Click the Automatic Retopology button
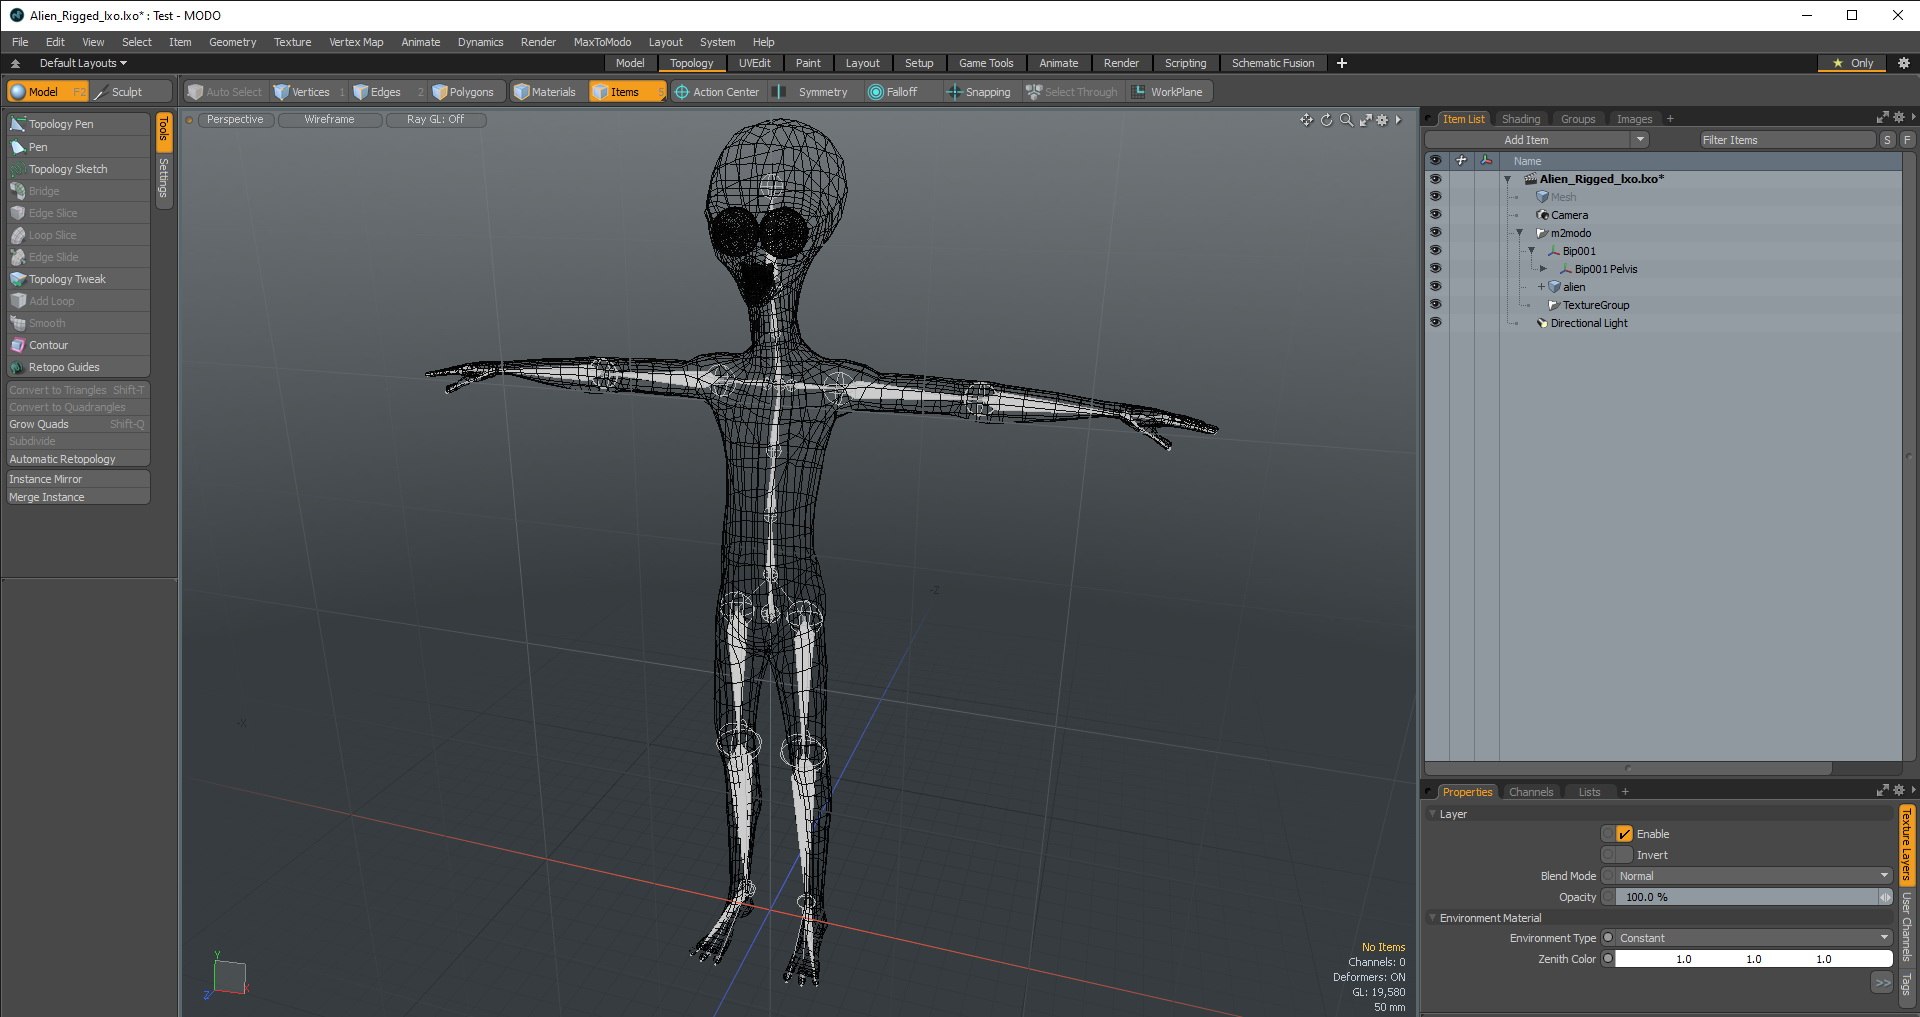This screenshot has height=1017, width=1920. tap(78, 459)
